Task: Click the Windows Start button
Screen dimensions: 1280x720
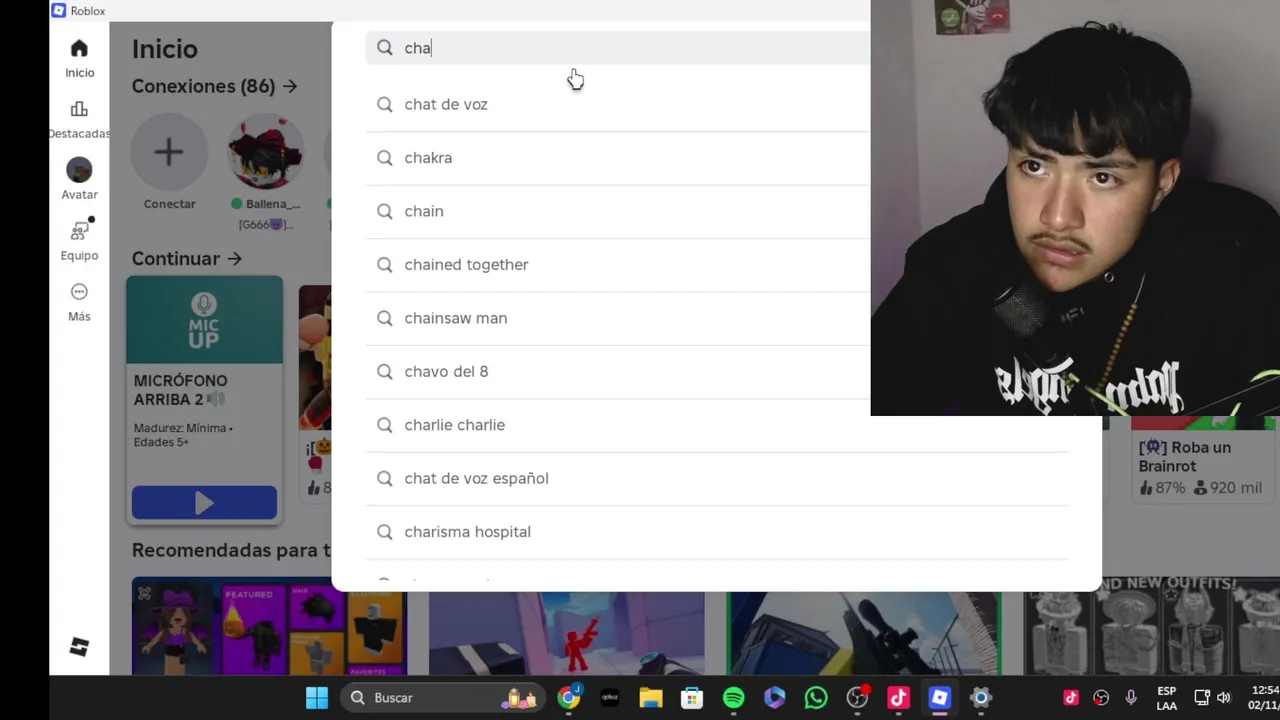Action: click(x=317, y=698)
